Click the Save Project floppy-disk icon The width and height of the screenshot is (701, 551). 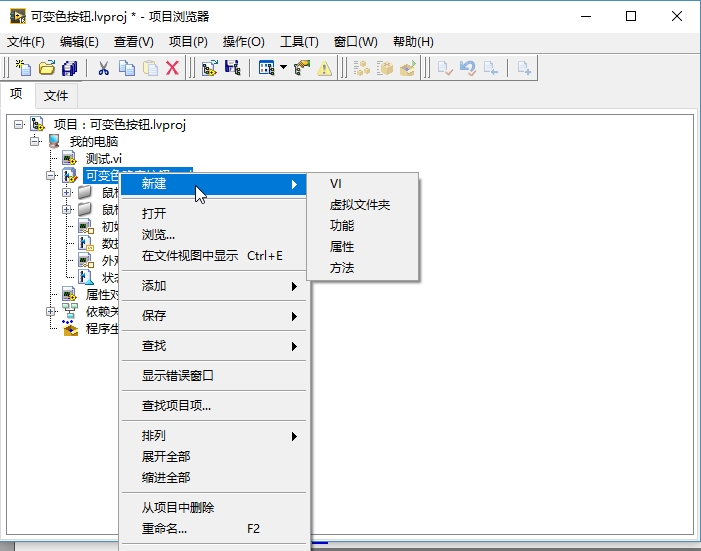[232, 68]
